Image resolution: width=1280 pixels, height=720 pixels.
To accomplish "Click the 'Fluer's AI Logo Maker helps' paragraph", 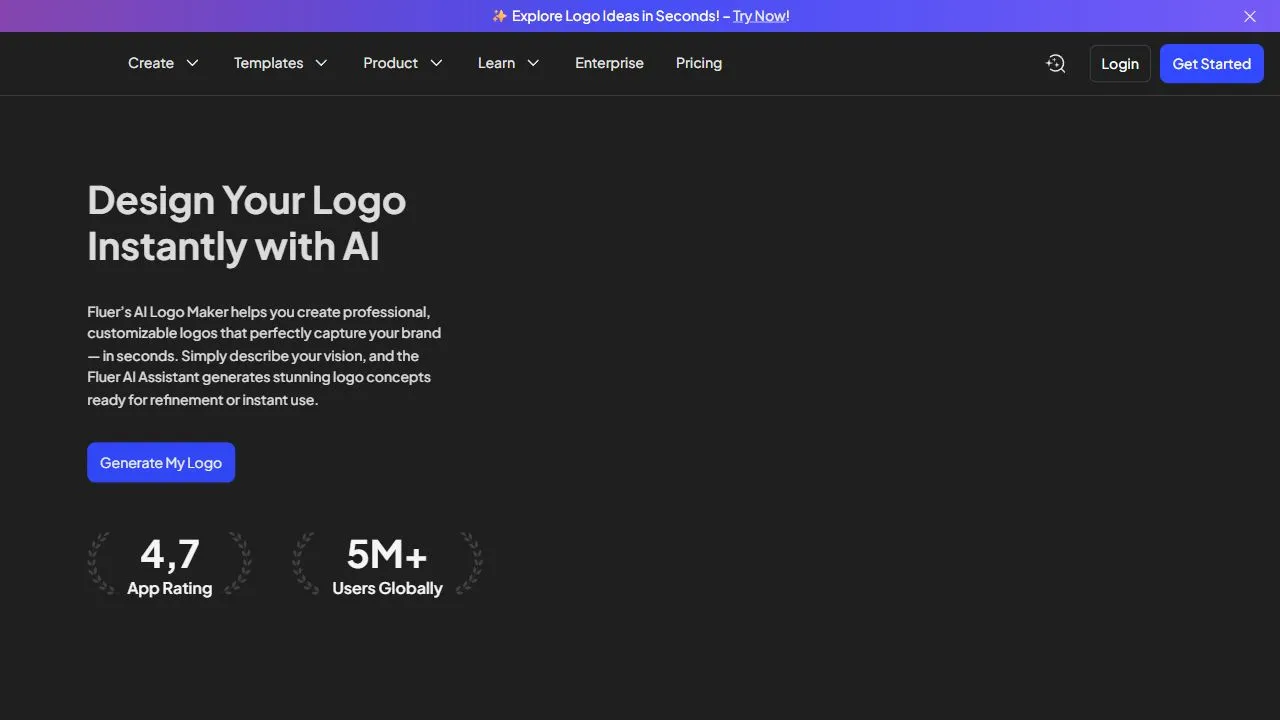I will point(264,356).
